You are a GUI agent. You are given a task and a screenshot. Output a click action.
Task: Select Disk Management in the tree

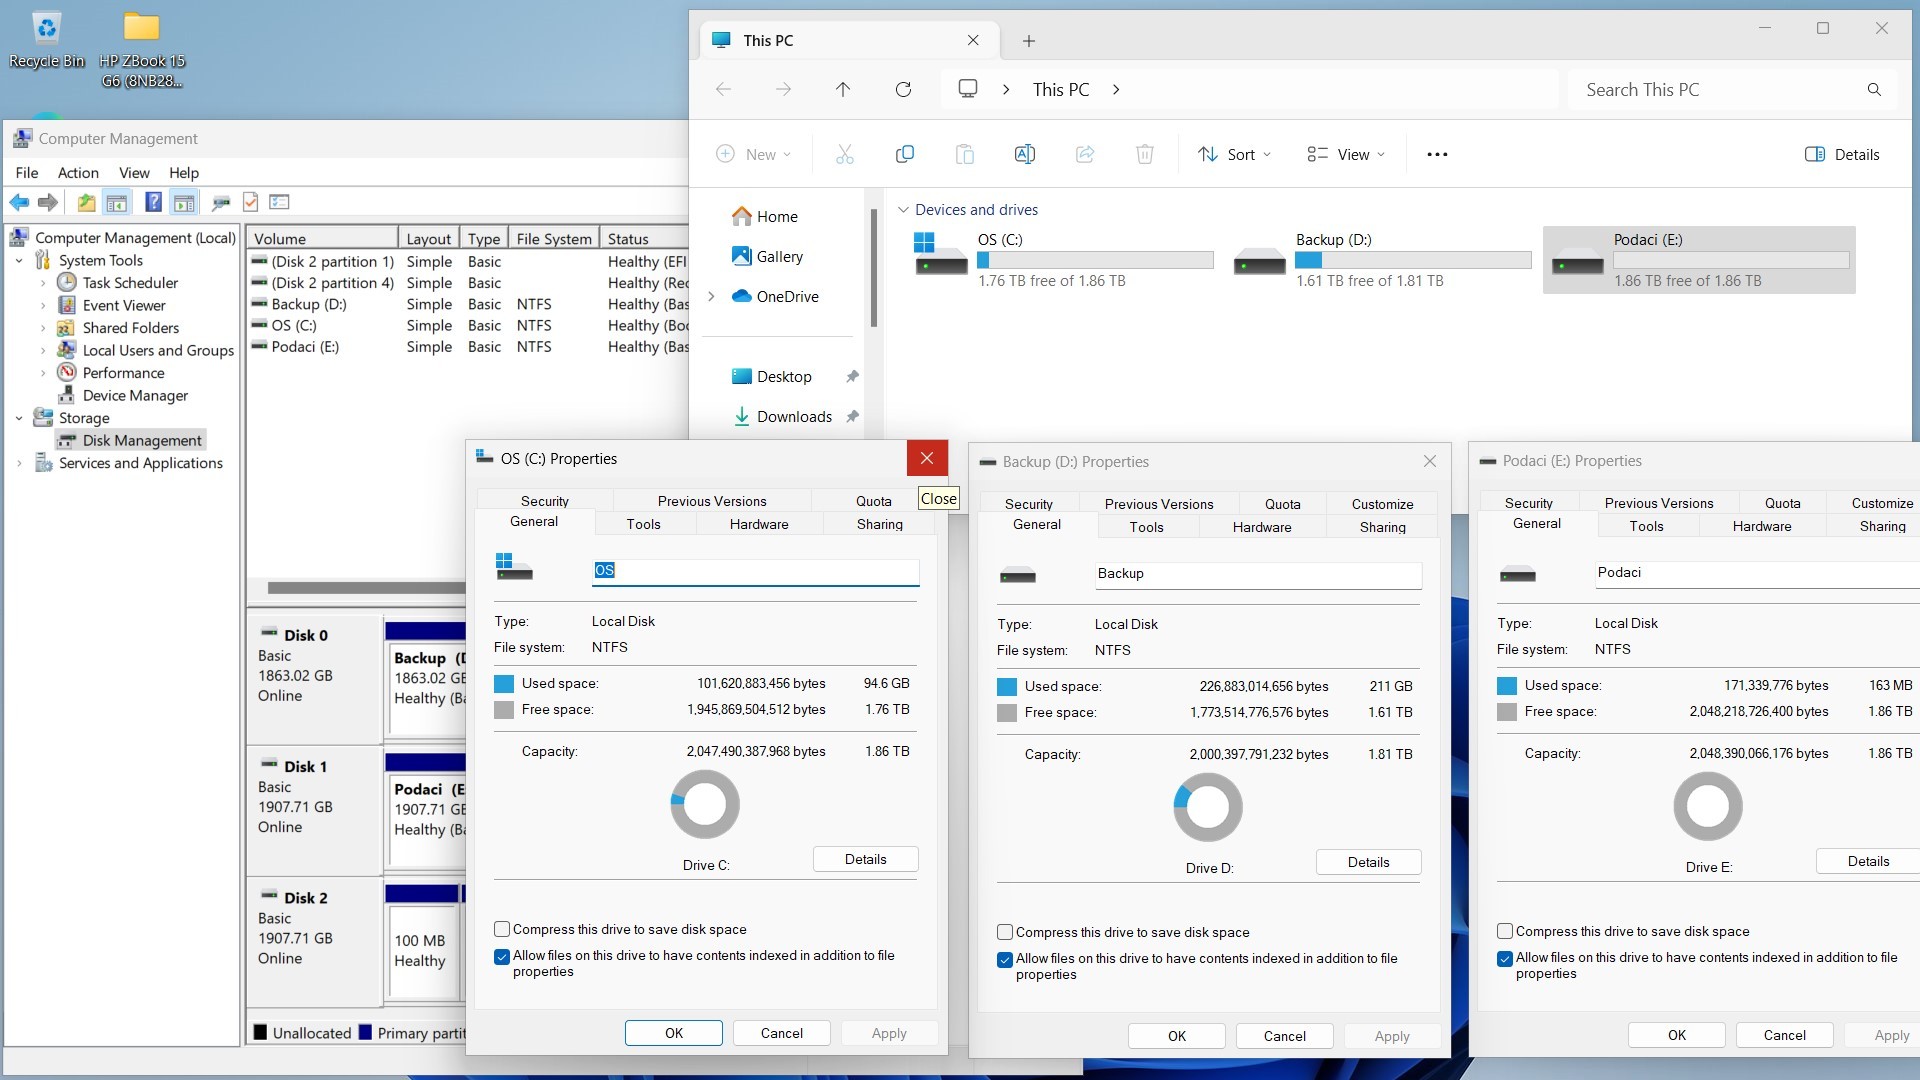[x=131, y=441]
